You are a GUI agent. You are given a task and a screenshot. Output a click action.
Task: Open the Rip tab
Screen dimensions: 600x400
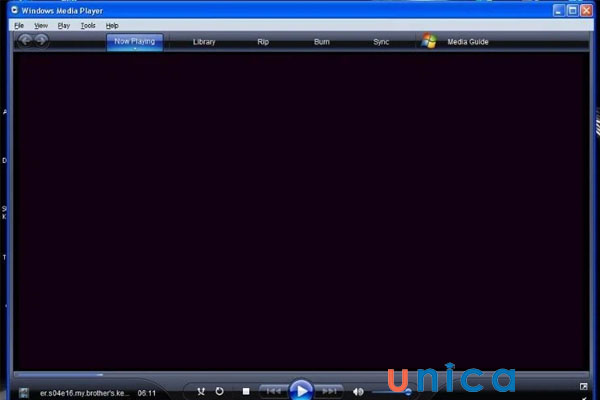(x=263, y=42)
